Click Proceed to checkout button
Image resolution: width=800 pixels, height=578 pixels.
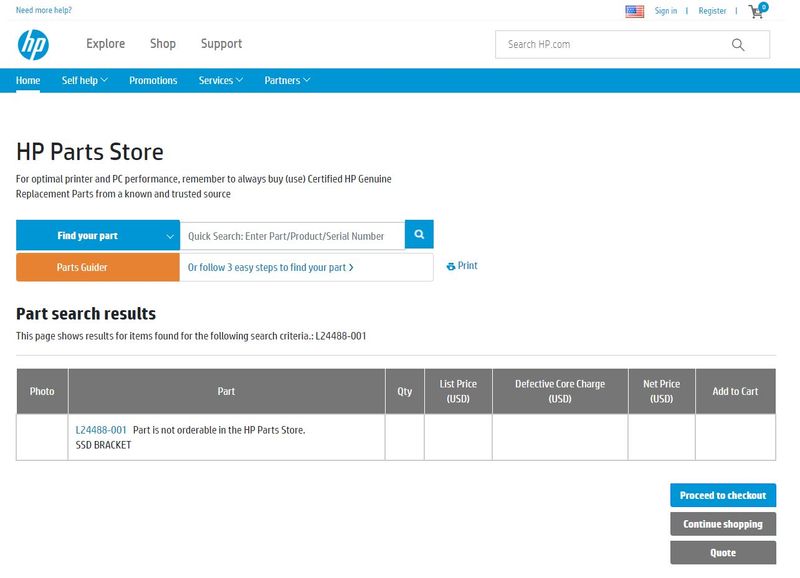pos(722,496)
